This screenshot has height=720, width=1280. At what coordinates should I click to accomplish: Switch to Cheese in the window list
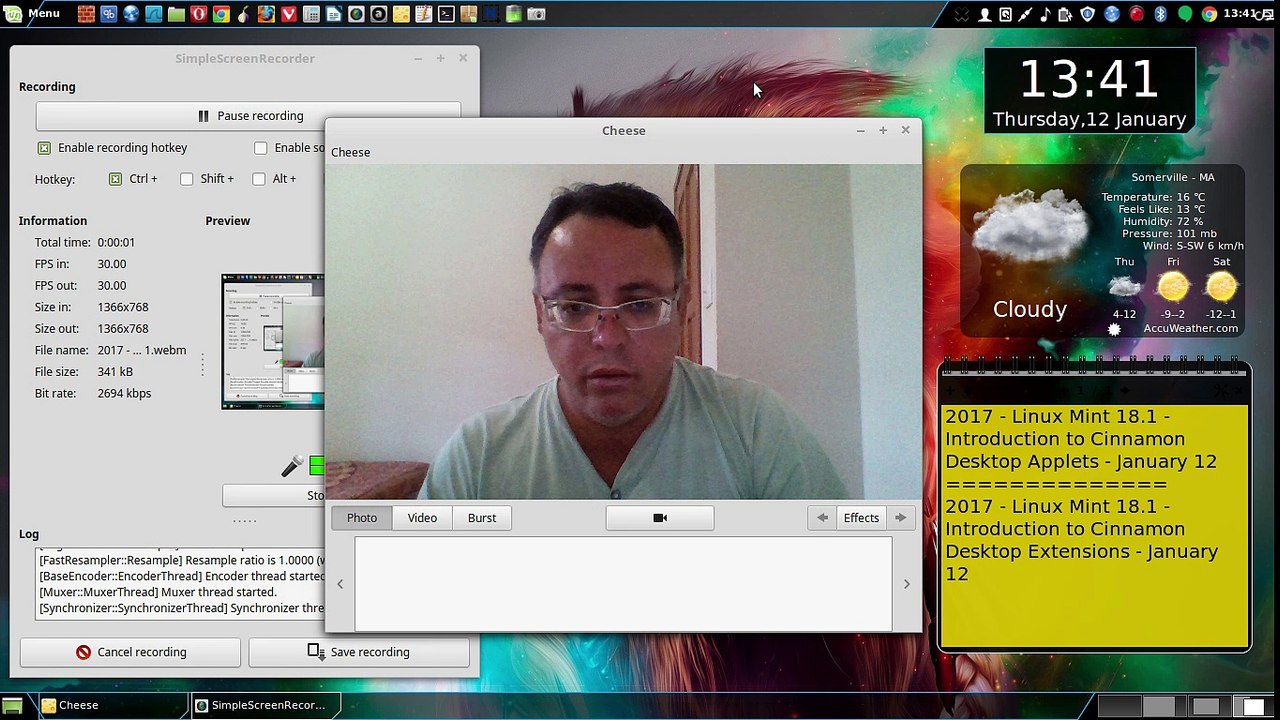click(x=110, y=705)
